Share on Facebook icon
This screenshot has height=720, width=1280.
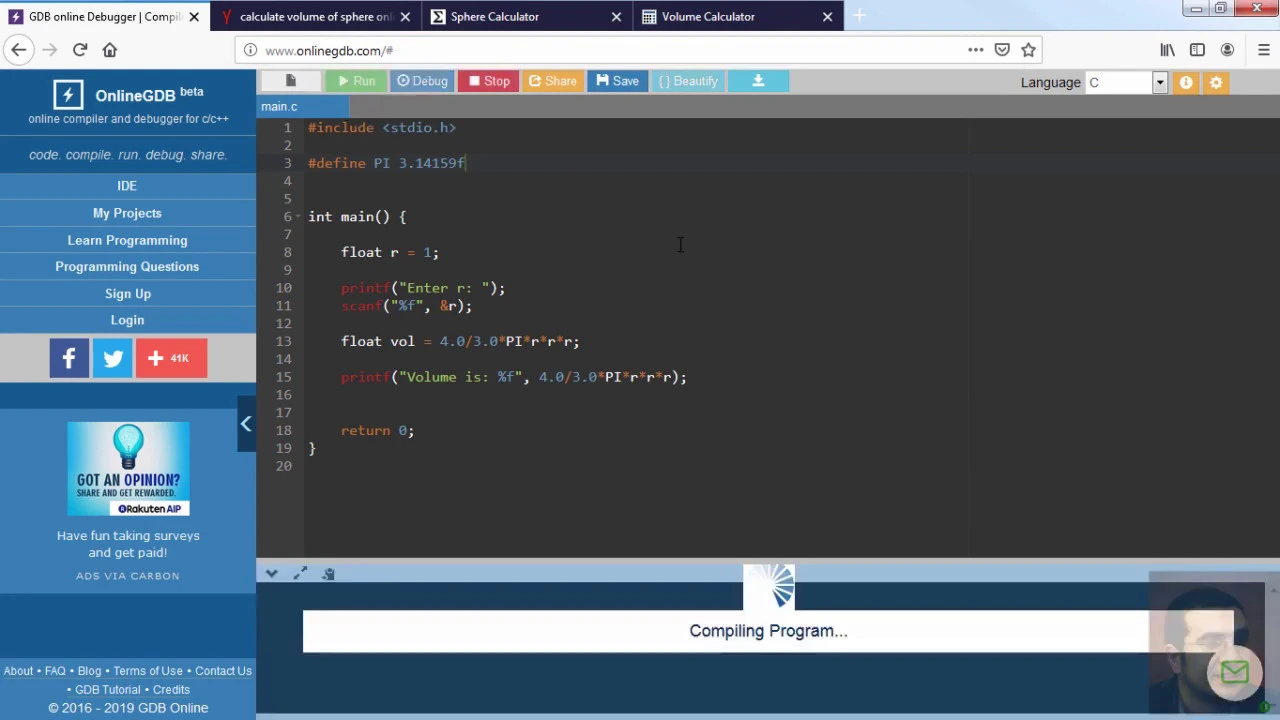pyautogui.click(x=69, y=358)
